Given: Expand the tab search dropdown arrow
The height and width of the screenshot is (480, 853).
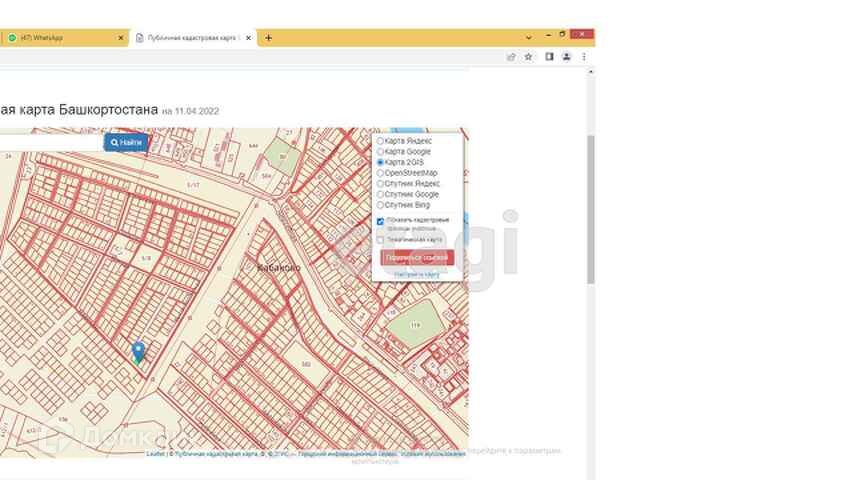Looking at the screenshot, I should [529, 37].
